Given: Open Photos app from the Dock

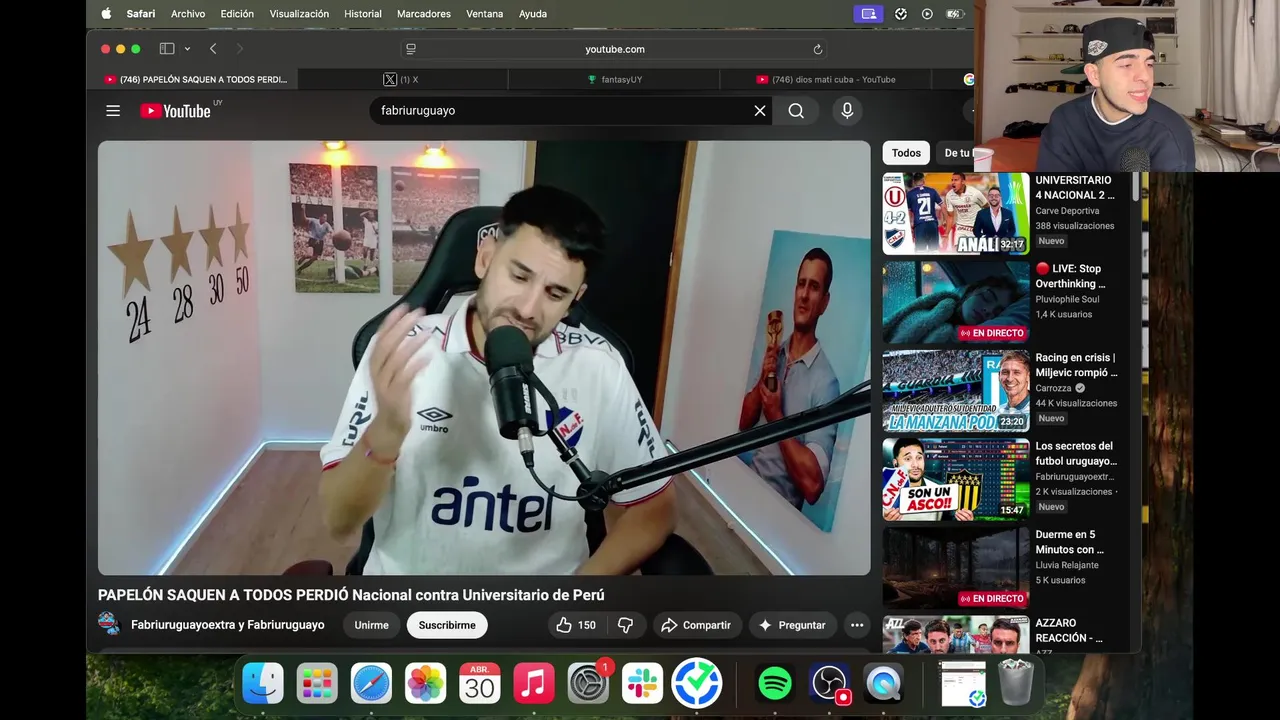Looking at the screenshot, I should click(425, 684).
